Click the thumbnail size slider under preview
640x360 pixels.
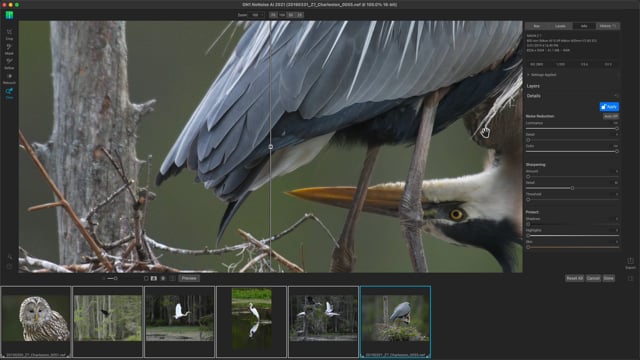(111, 278)
